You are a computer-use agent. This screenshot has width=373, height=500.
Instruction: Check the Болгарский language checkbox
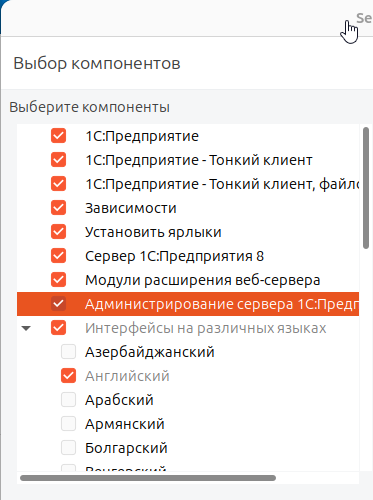[x=68, y=448]
